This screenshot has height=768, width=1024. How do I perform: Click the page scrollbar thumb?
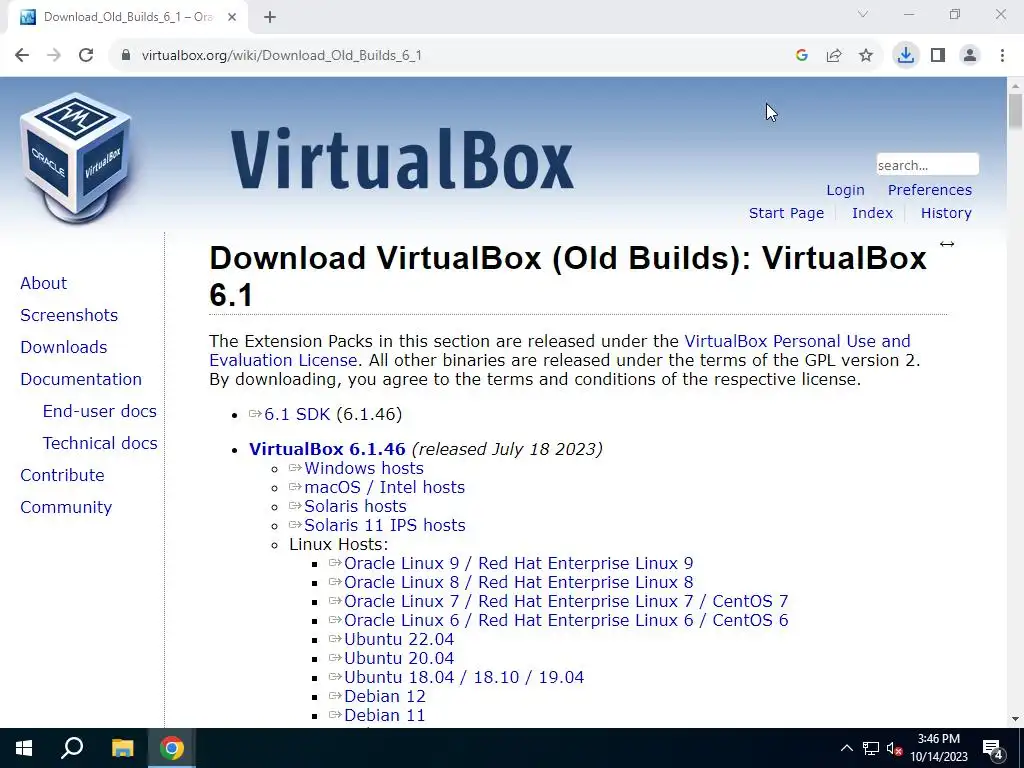pyautogui.click(x=1016, y=111)
